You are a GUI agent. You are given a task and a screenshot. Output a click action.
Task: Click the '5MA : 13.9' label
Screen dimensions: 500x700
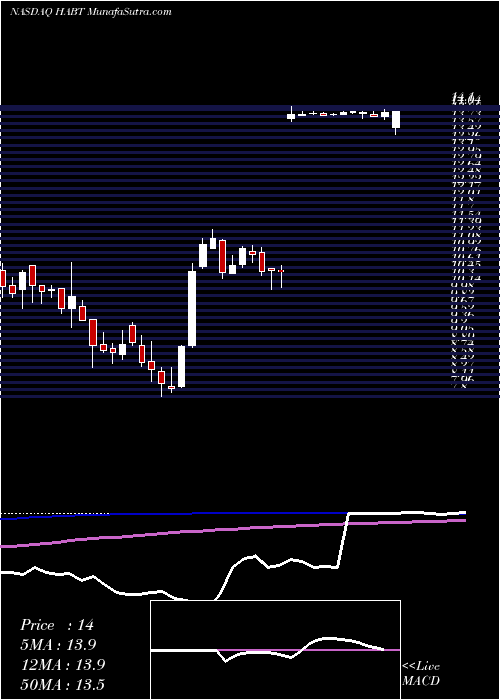[x=58, y=645]
